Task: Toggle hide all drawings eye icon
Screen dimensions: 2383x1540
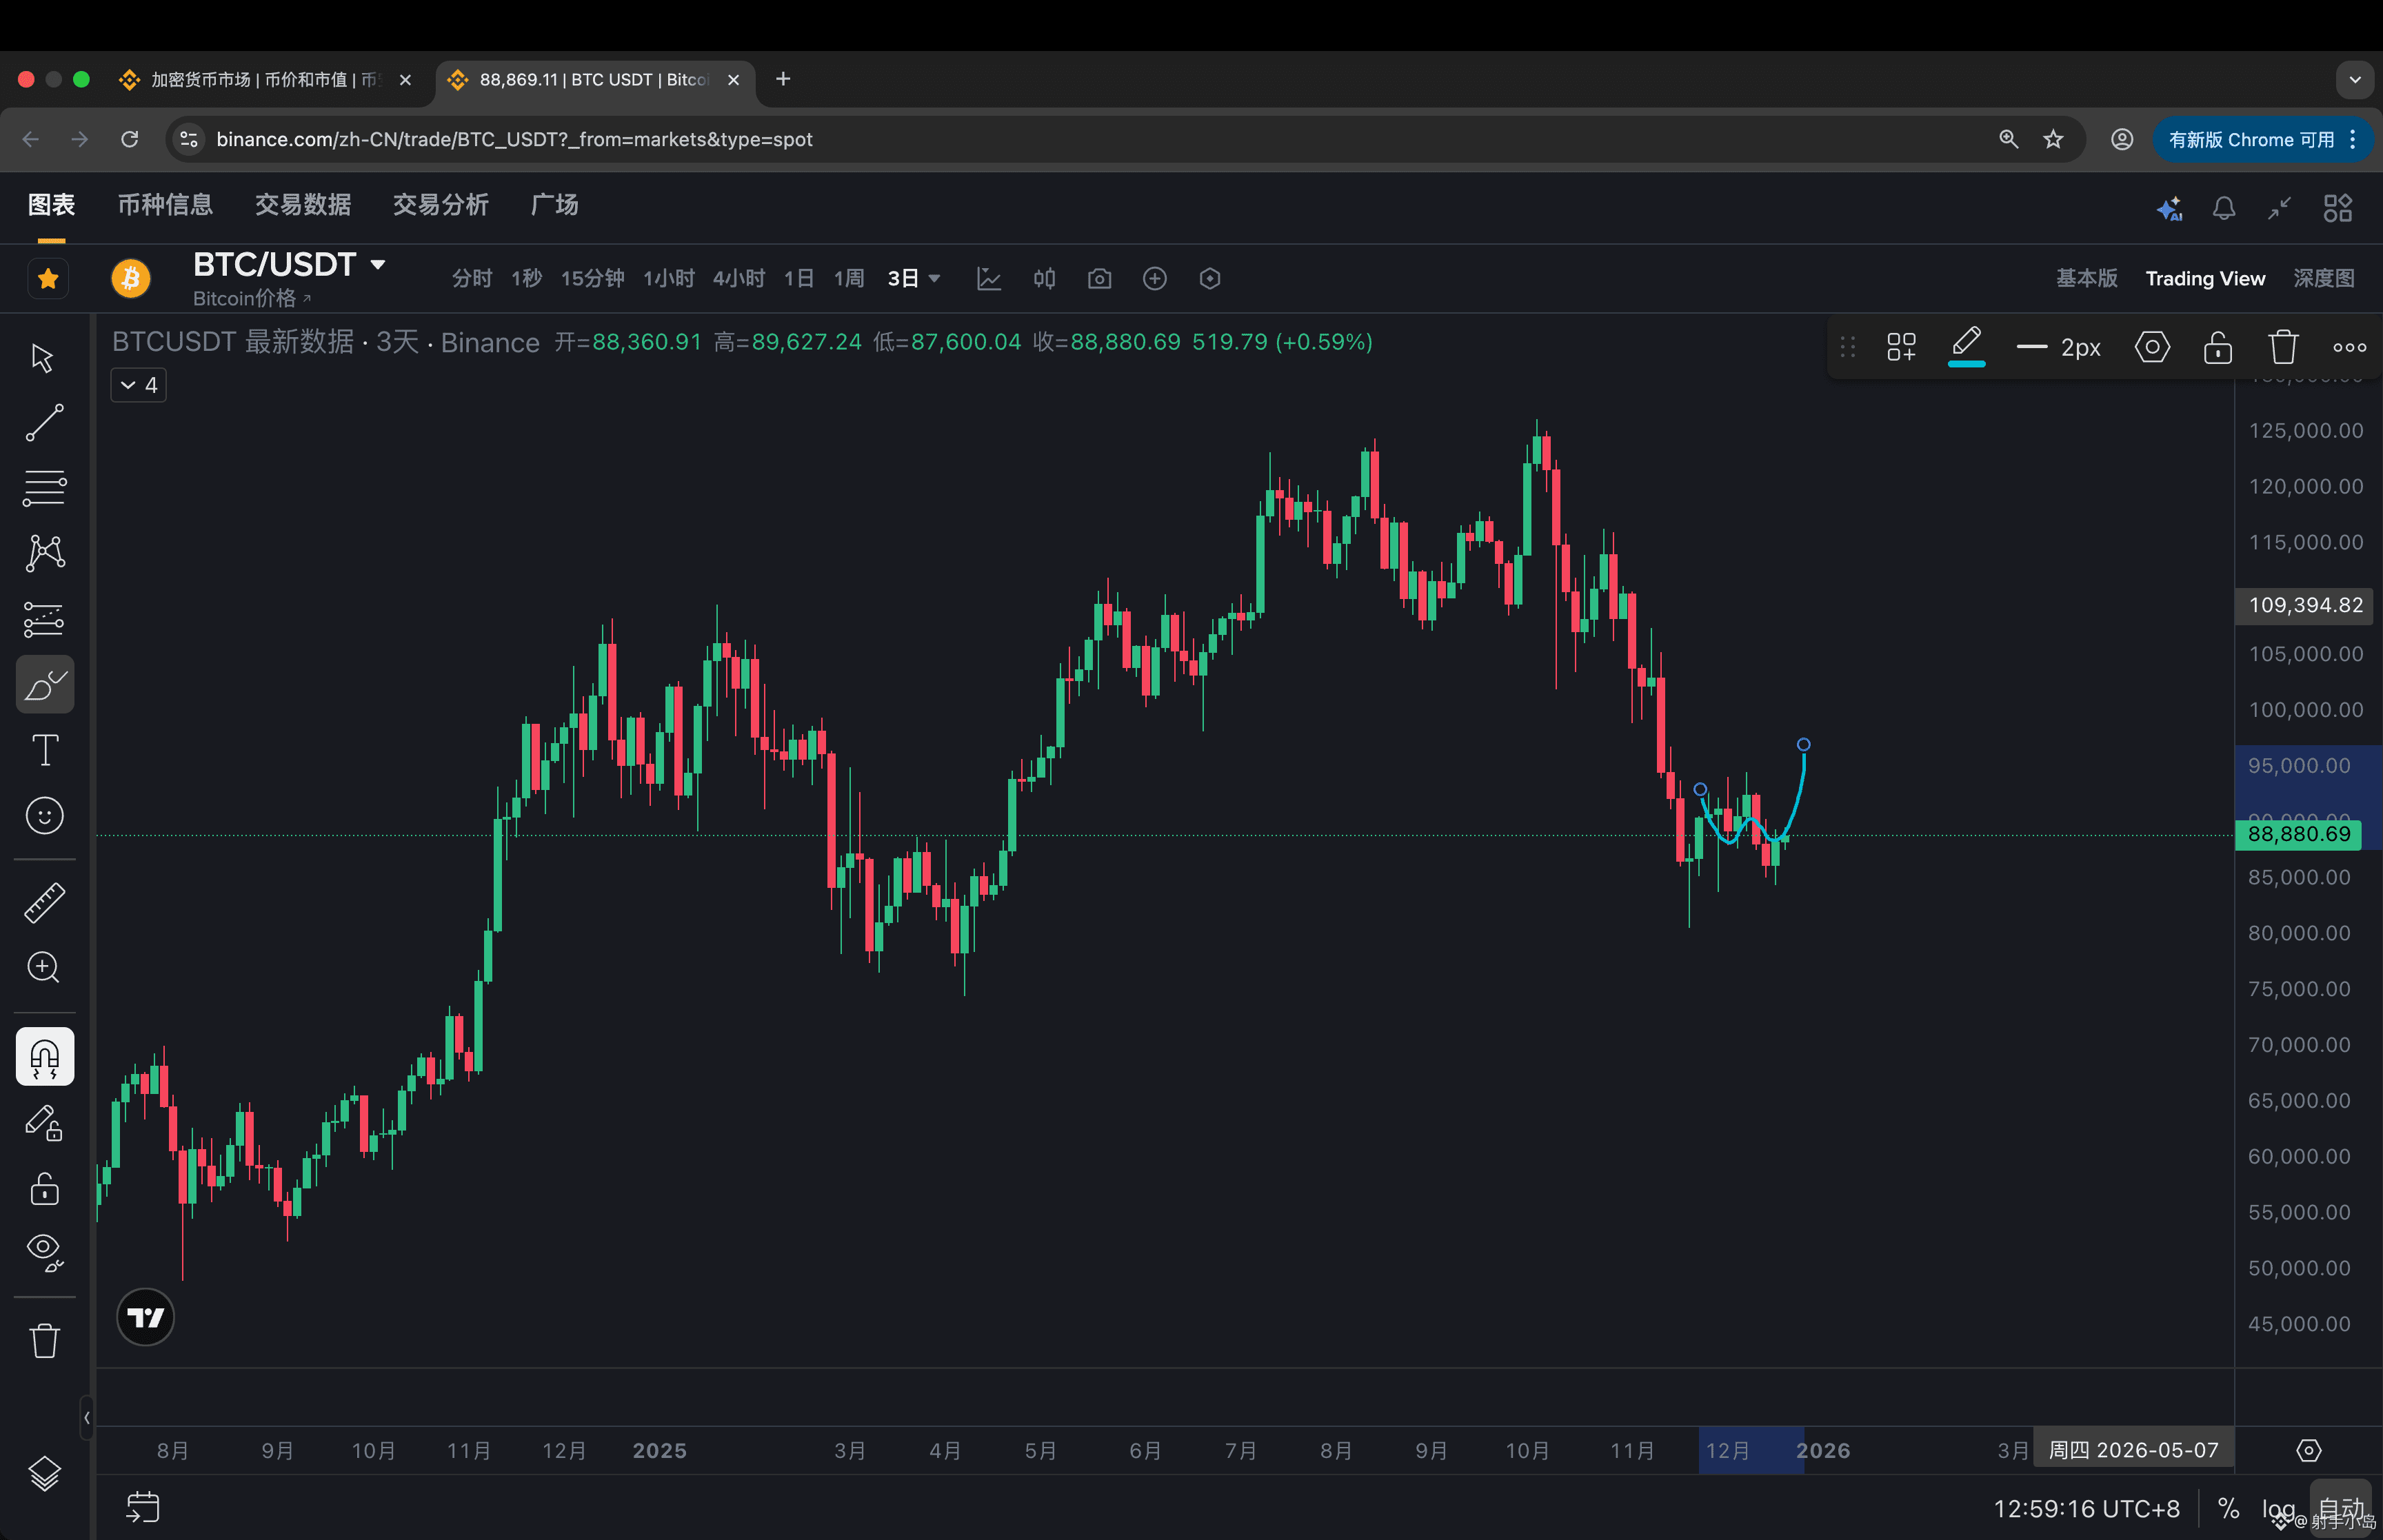Action: click(44, 1251)
